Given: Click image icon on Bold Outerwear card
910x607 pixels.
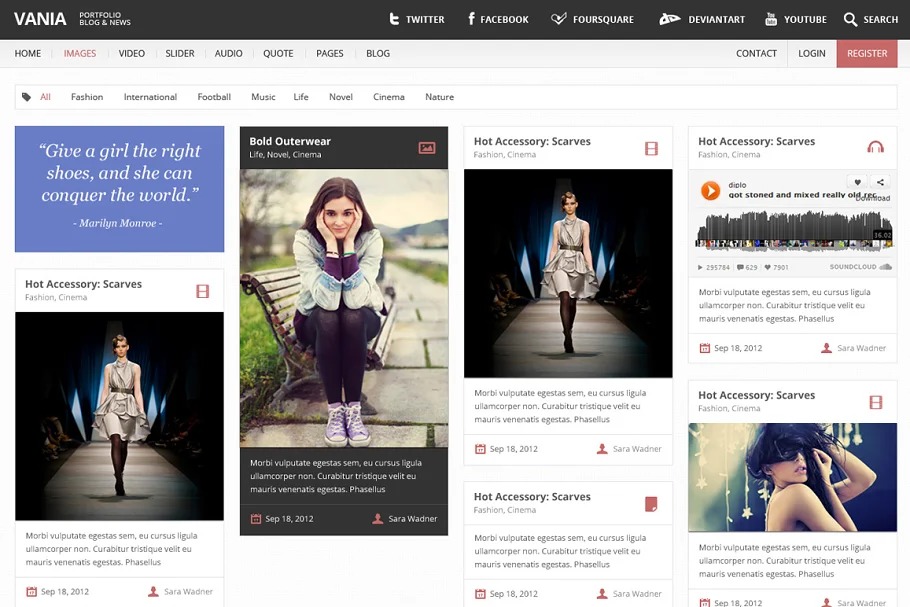Looking at the screenshot, I should 427,148.
